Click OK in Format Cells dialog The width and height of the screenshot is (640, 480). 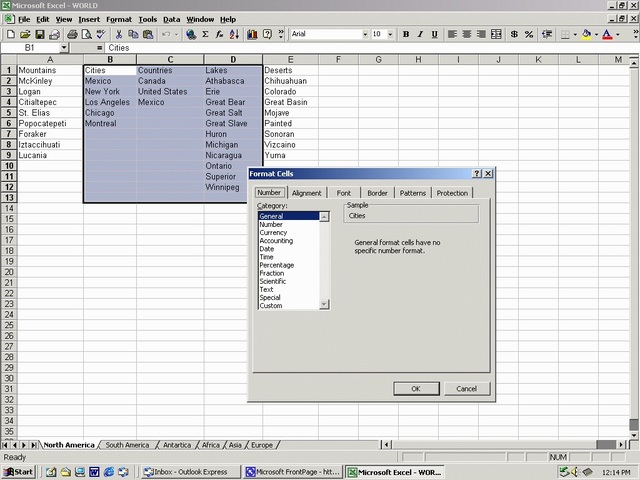[416, 389]
